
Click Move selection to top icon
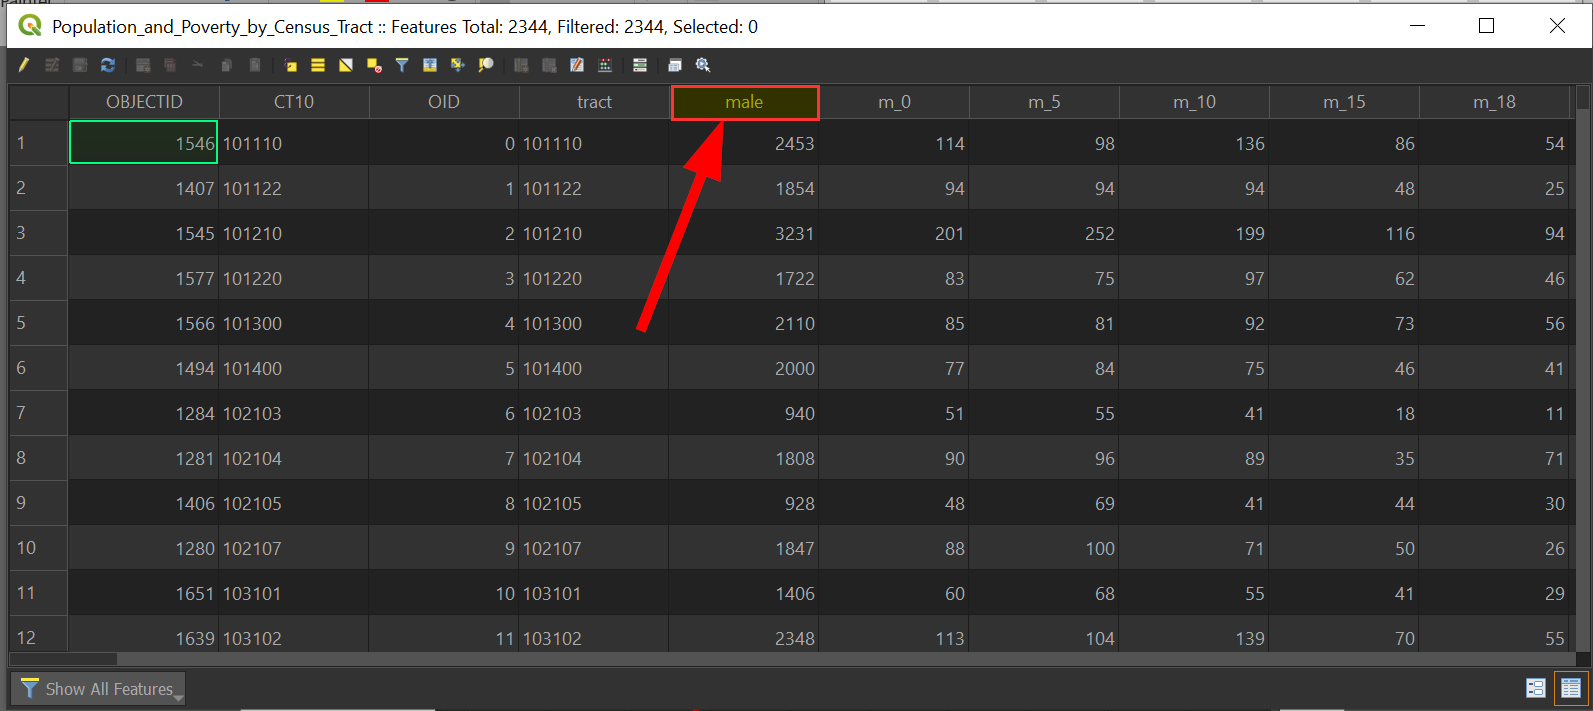(x=430, y=65)
